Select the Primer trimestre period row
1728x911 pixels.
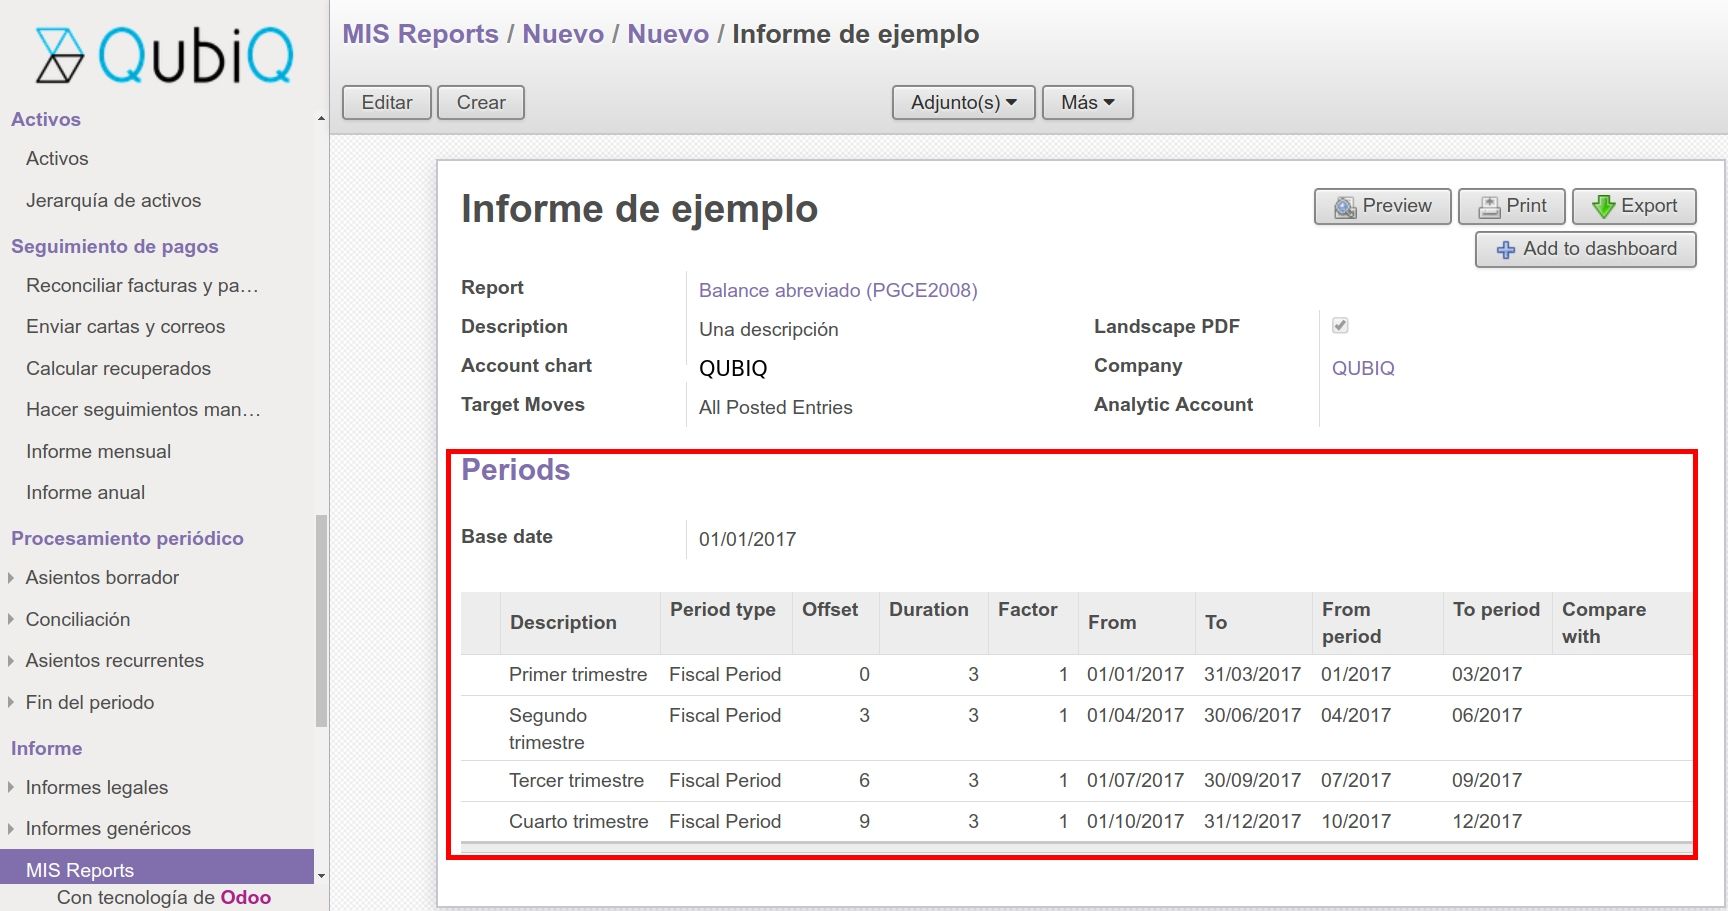click(578, 675)
